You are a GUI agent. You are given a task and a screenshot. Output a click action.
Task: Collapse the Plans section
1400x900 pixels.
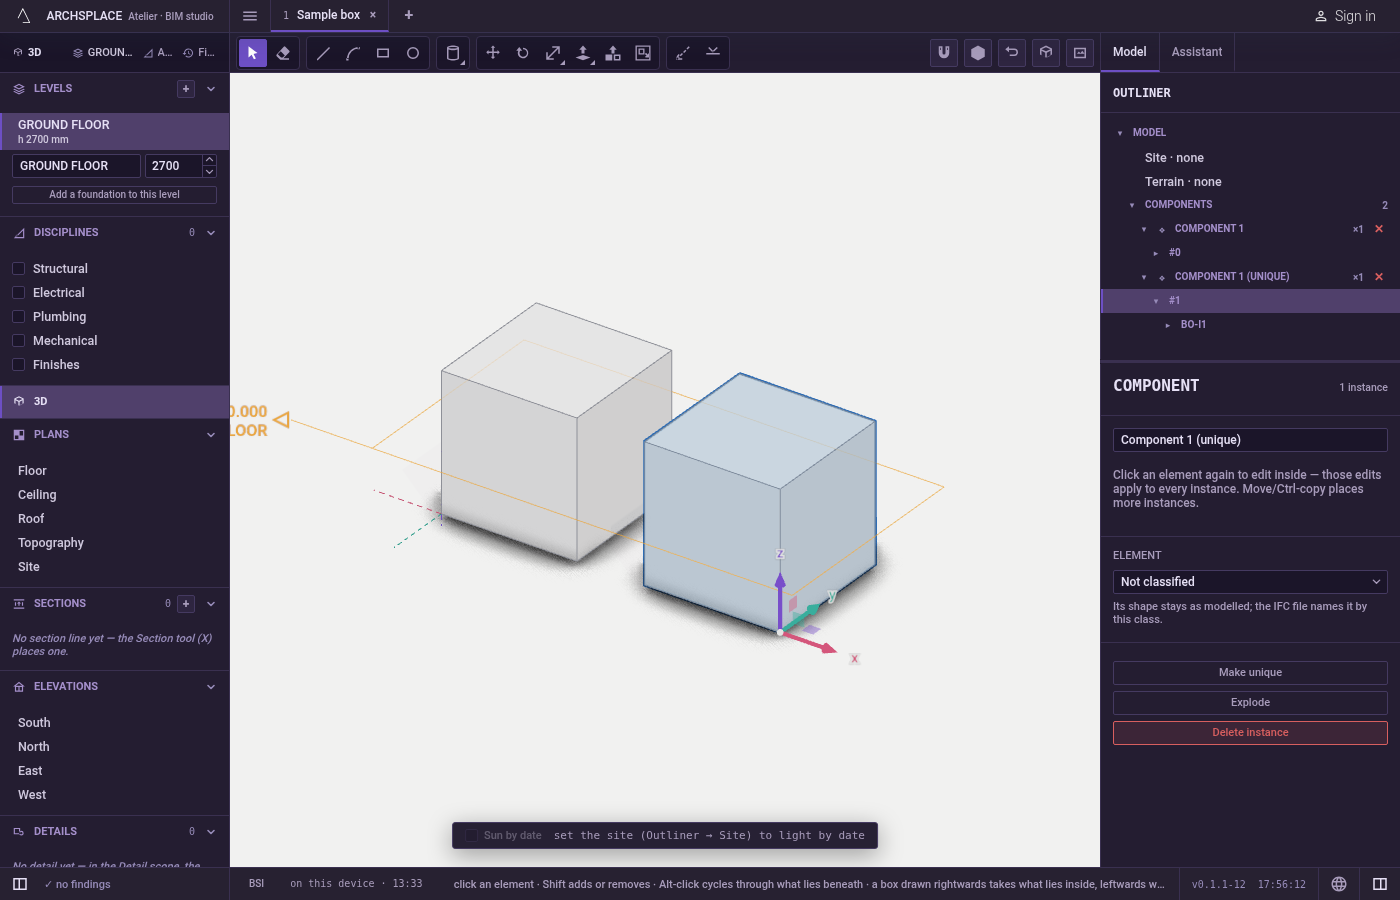[x=211, y=435]
